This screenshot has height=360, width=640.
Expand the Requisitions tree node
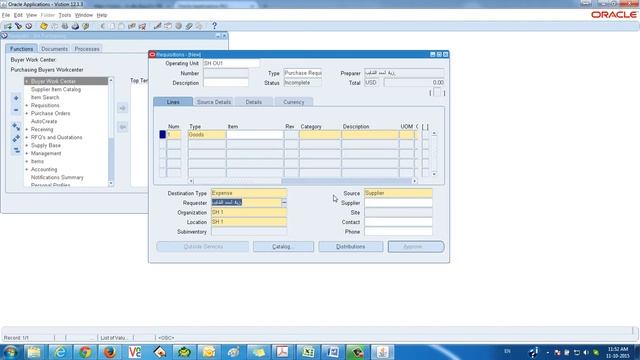(x=27, y=105)
